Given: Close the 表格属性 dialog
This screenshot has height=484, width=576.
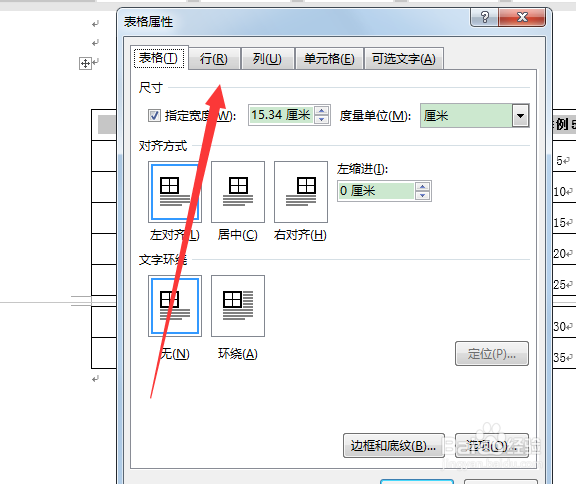Looking at the screenshot, I should click(x=522, y=17).
